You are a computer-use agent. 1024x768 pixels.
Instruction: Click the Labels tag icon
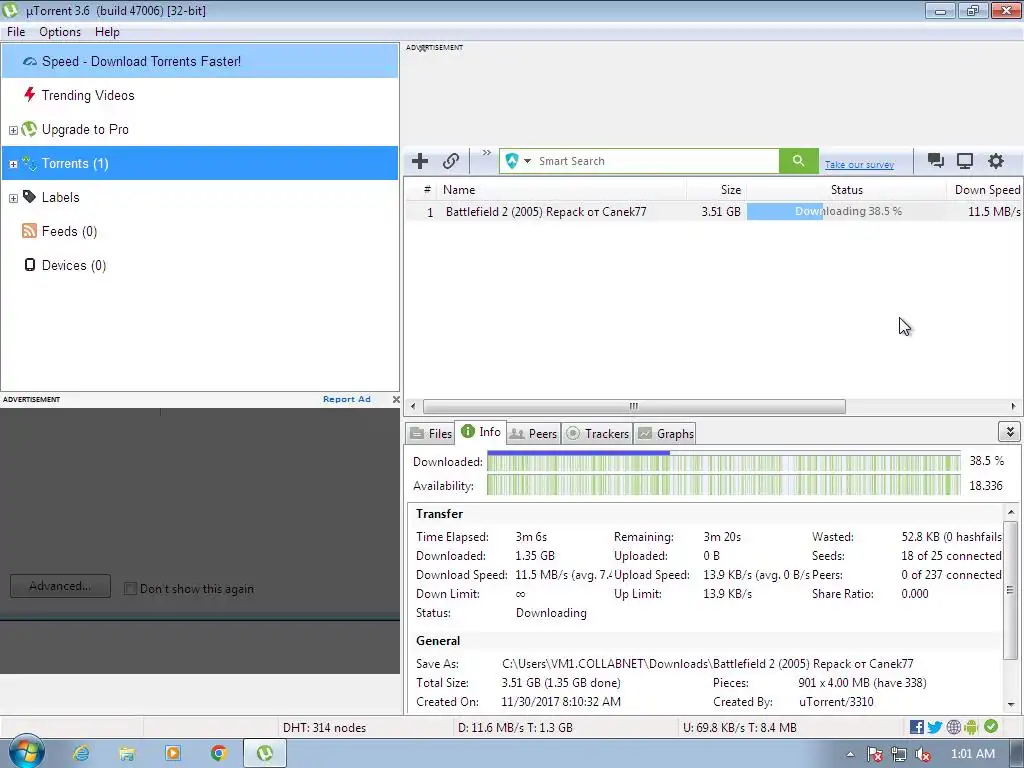click(x=29, y=197)
